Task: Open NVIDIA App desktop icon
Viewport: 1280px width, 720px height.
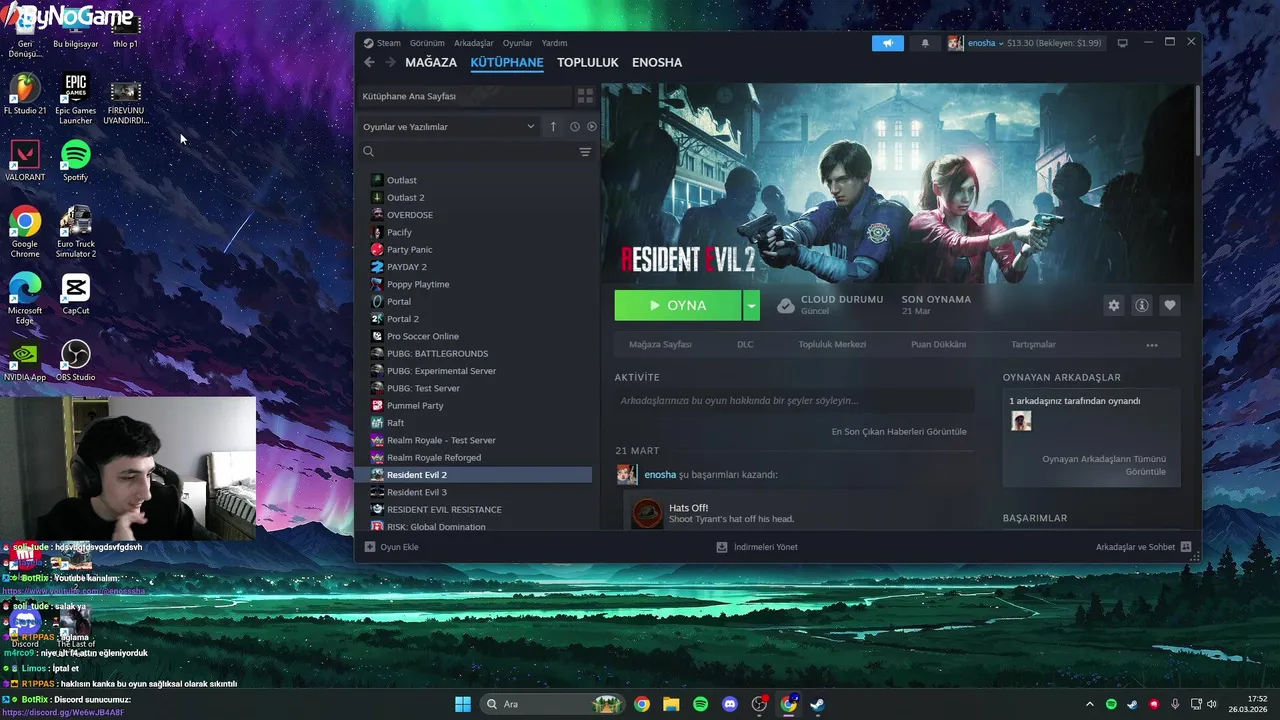Action: tap(25, 361)
